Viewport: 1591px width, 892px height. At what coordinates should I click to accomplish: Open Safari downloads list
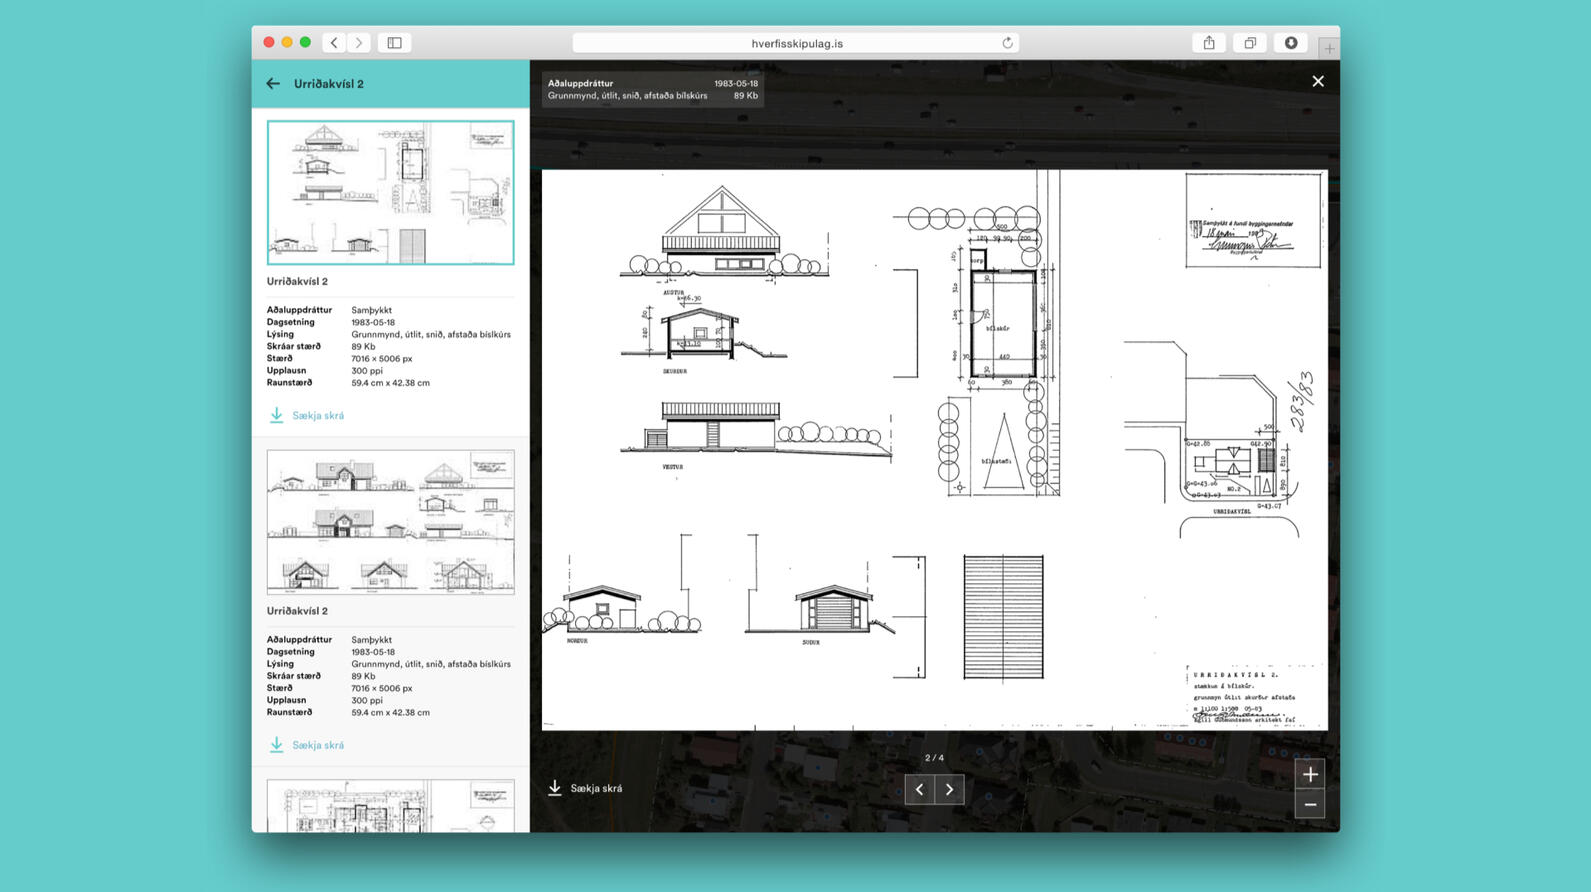[x=1291, y=43]
